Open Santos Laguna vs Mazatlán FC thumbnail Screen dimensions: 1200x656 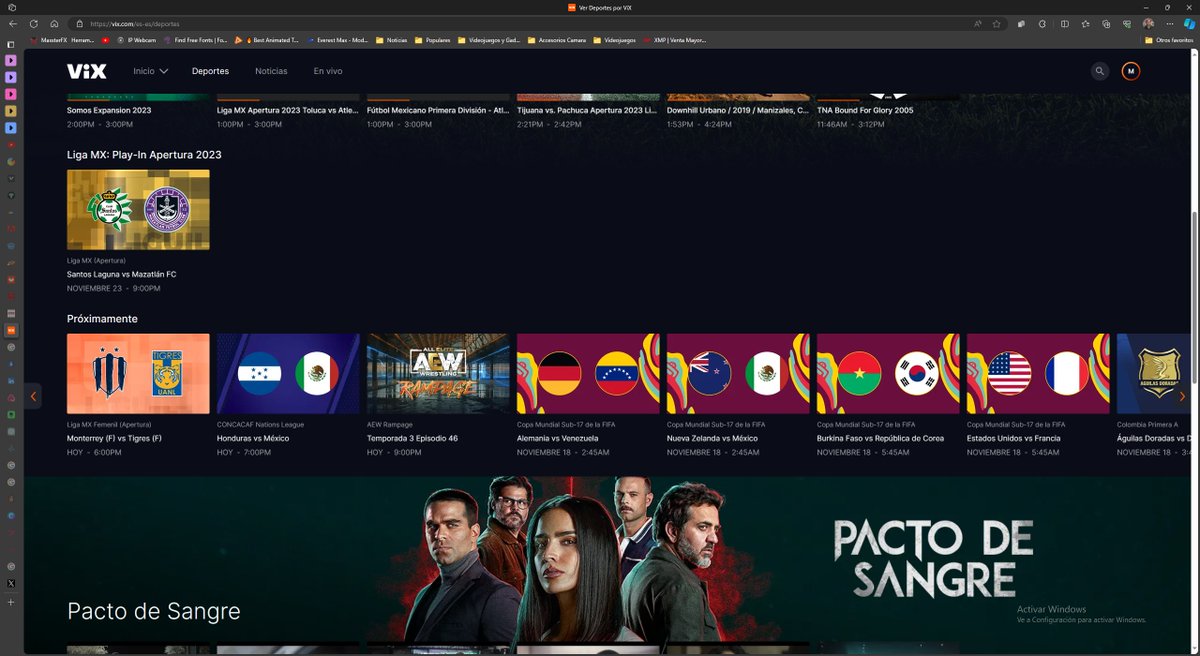click(138, 209)
